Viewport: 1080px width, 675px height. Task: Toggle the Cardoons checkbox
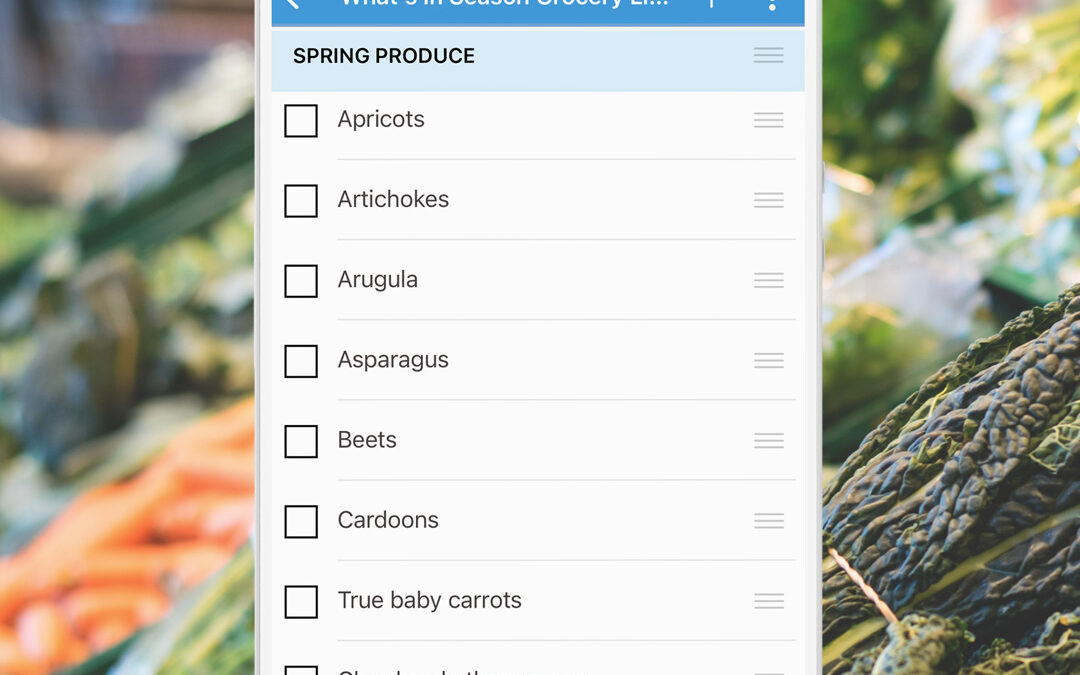[x=301, y=521]
